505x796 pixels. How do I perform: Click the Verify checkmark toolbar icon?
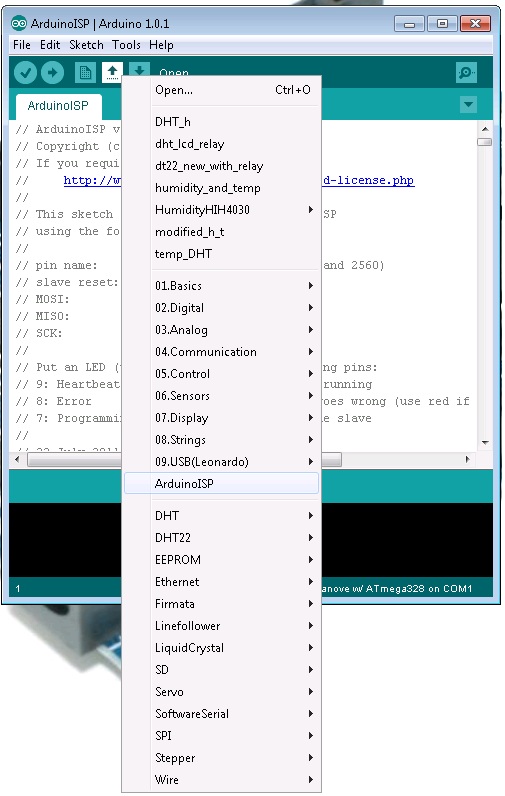coord(25,73)
